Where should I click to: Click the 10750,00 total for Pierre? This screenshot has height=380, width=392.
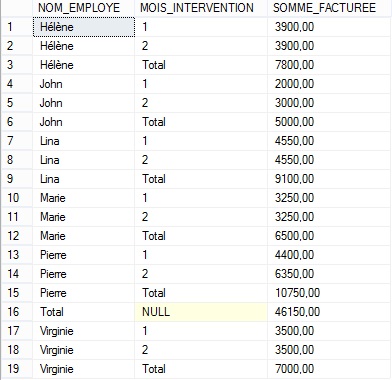[x=329, y=293]
